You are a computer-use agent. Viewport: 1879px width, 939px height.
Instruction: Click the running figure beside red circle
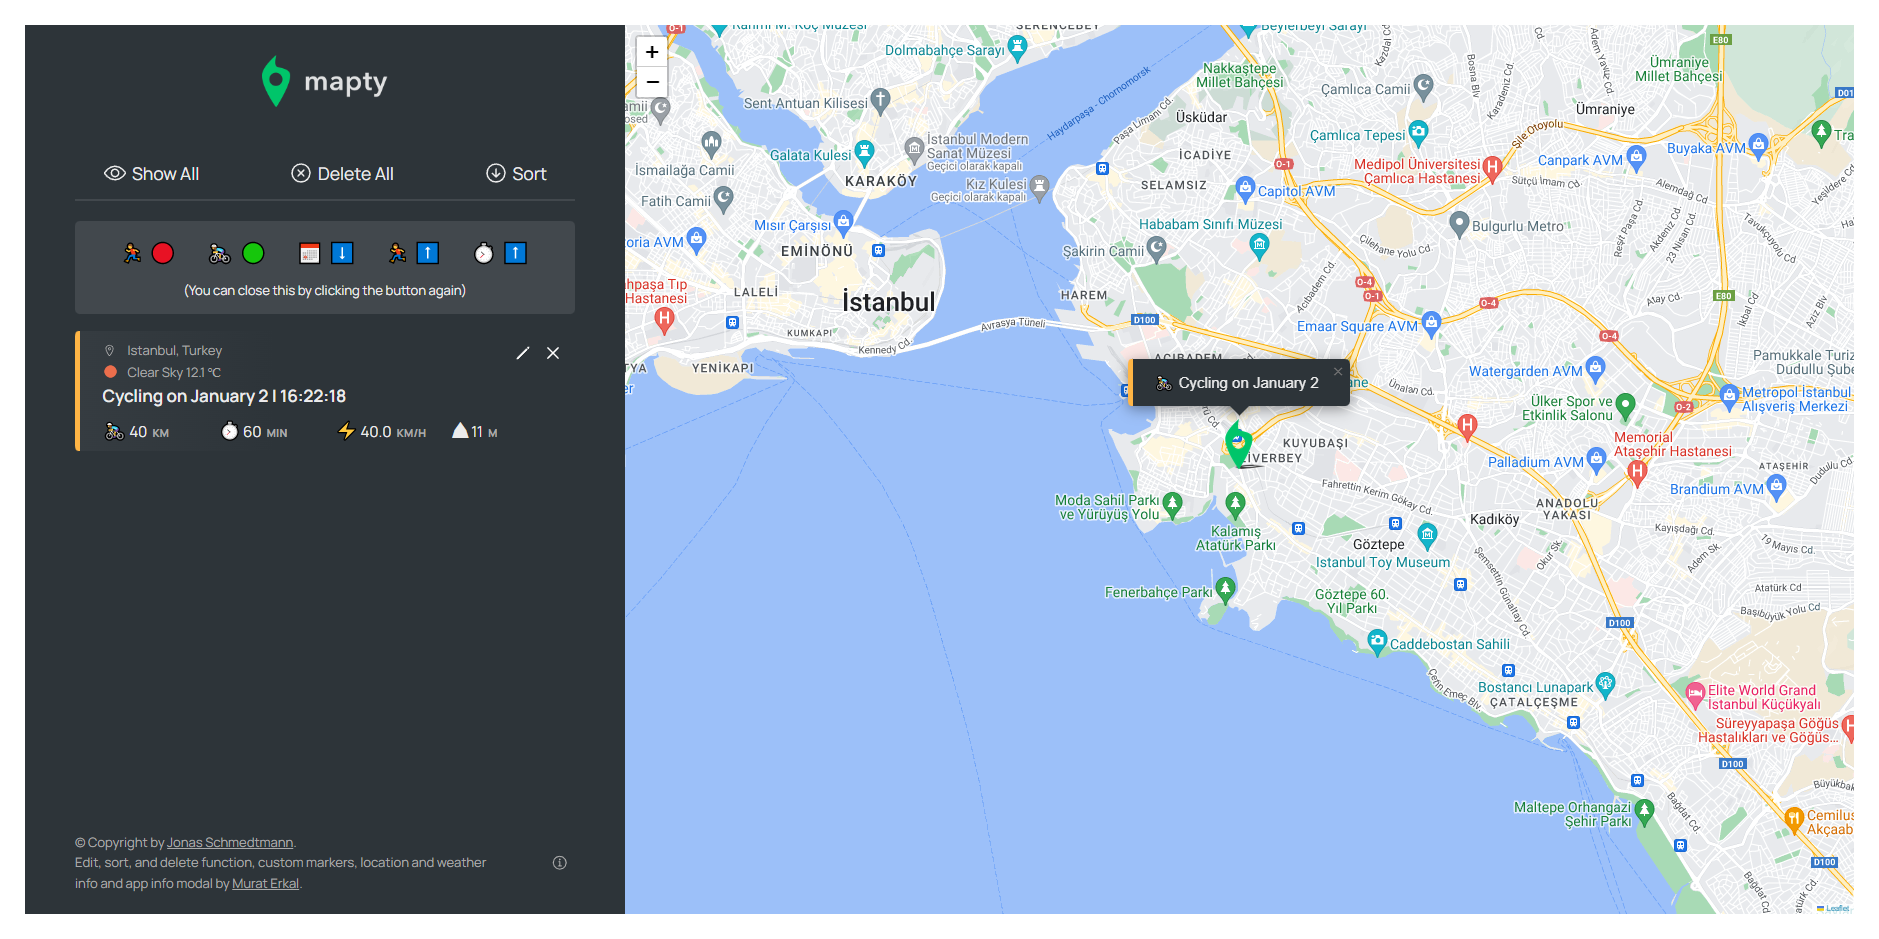pyautogui.click(x=132, y=253)
